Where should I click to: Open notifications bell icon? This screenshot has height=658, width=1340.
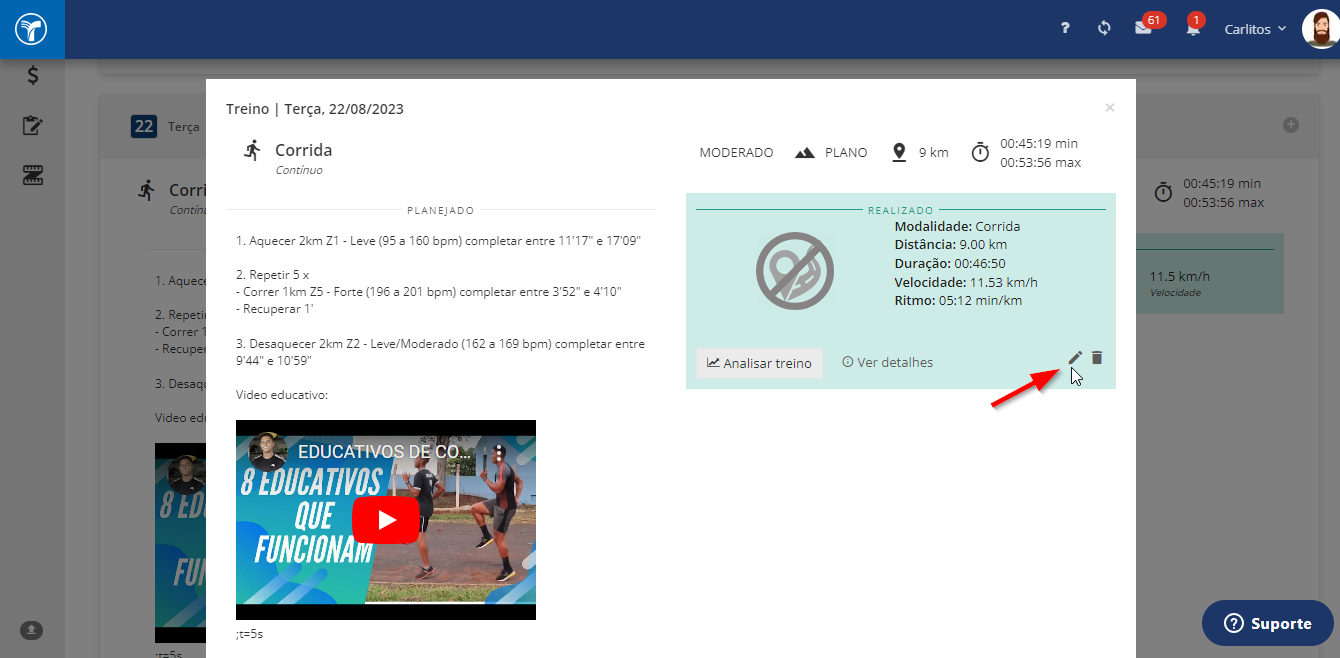(x=1193, y=29)
